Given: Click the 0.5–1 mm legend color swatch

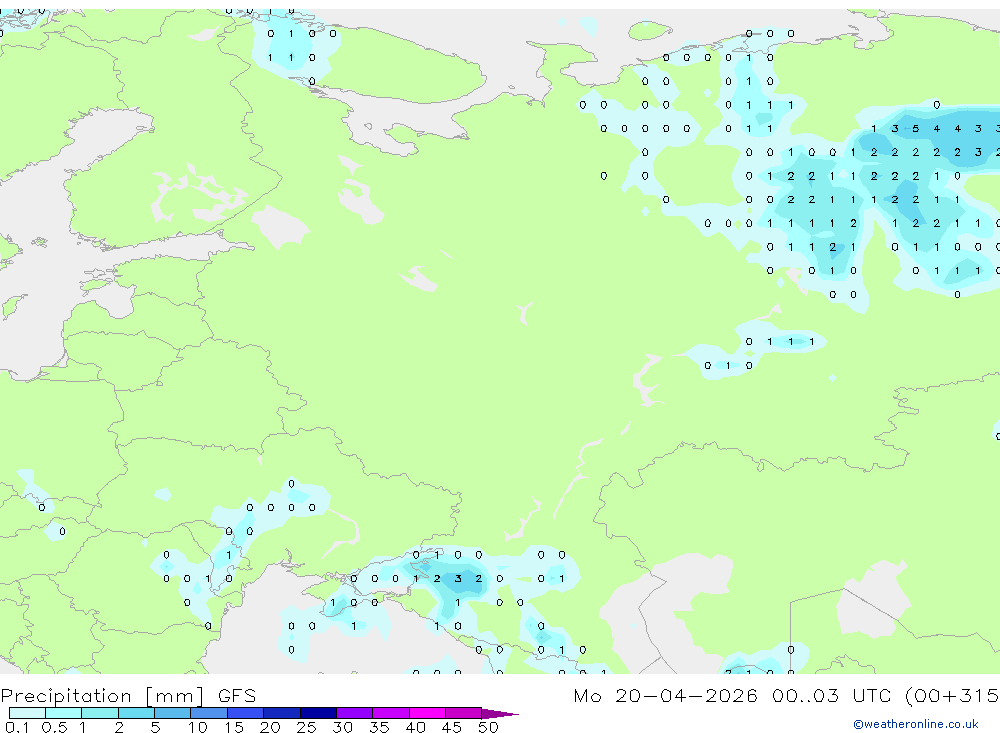Looking at the screenshot, I should point(64,713).
